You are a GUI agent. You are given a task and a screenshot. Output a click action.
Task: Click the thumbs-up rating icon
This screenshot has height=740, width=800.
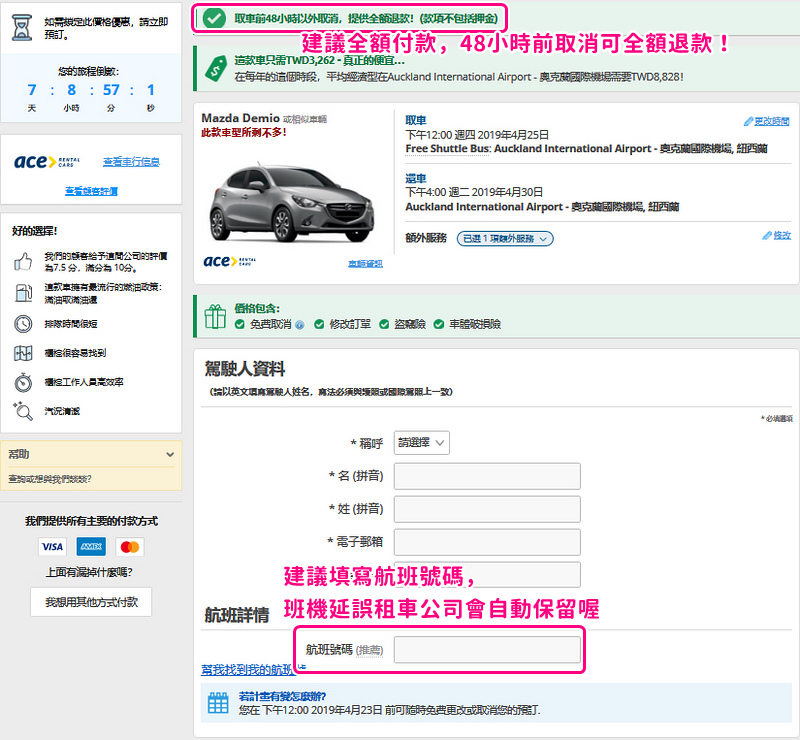tap(22, 262)
